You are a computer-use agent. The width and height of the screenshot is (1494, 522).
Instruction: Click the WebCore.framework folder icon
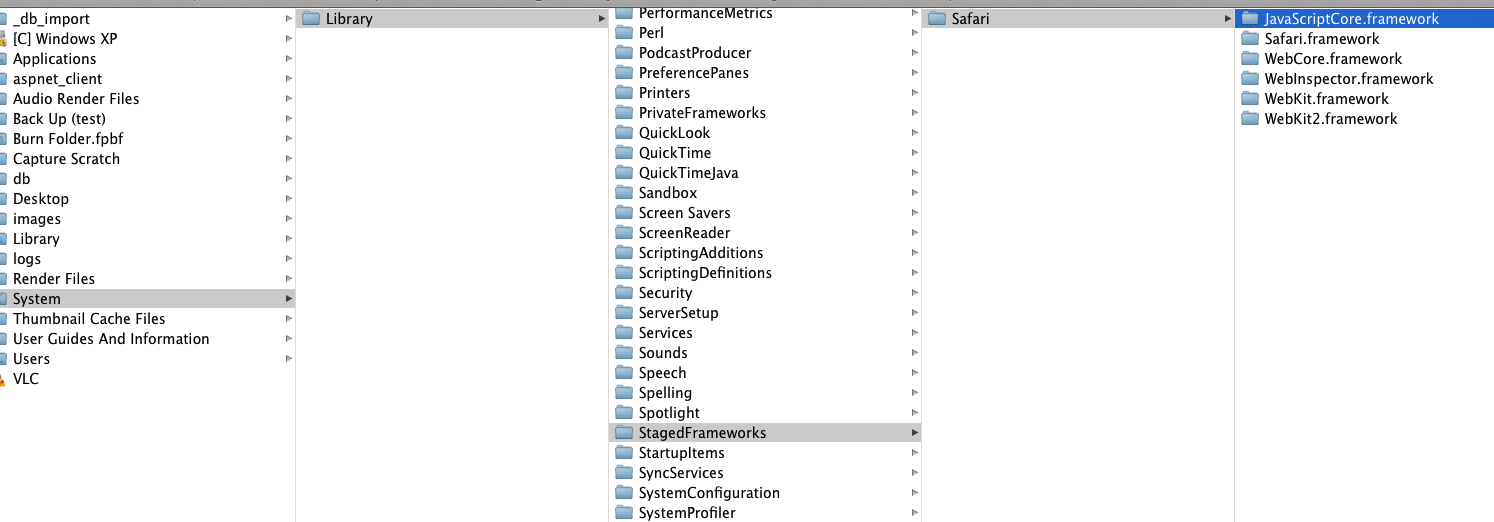click(x=1249, y=59)
